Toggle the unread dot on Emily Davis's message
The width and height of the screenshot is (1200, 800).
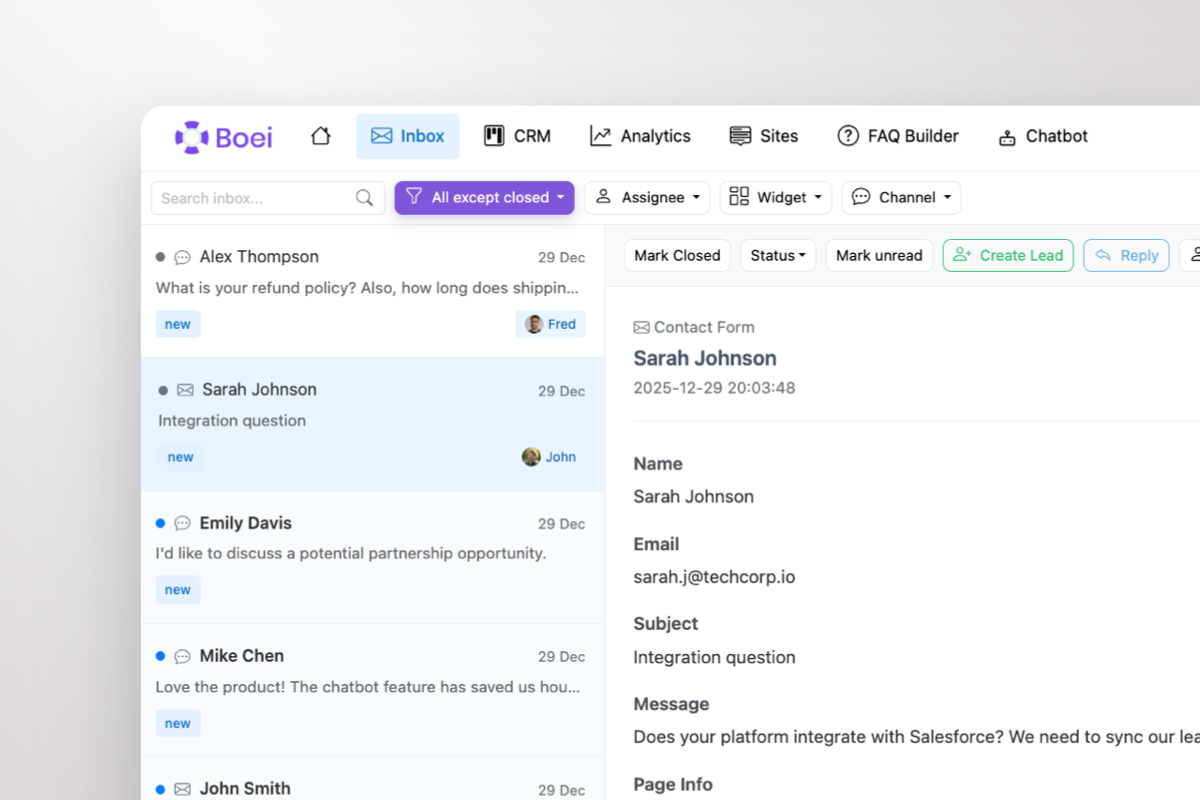click(x=159, y=522)
